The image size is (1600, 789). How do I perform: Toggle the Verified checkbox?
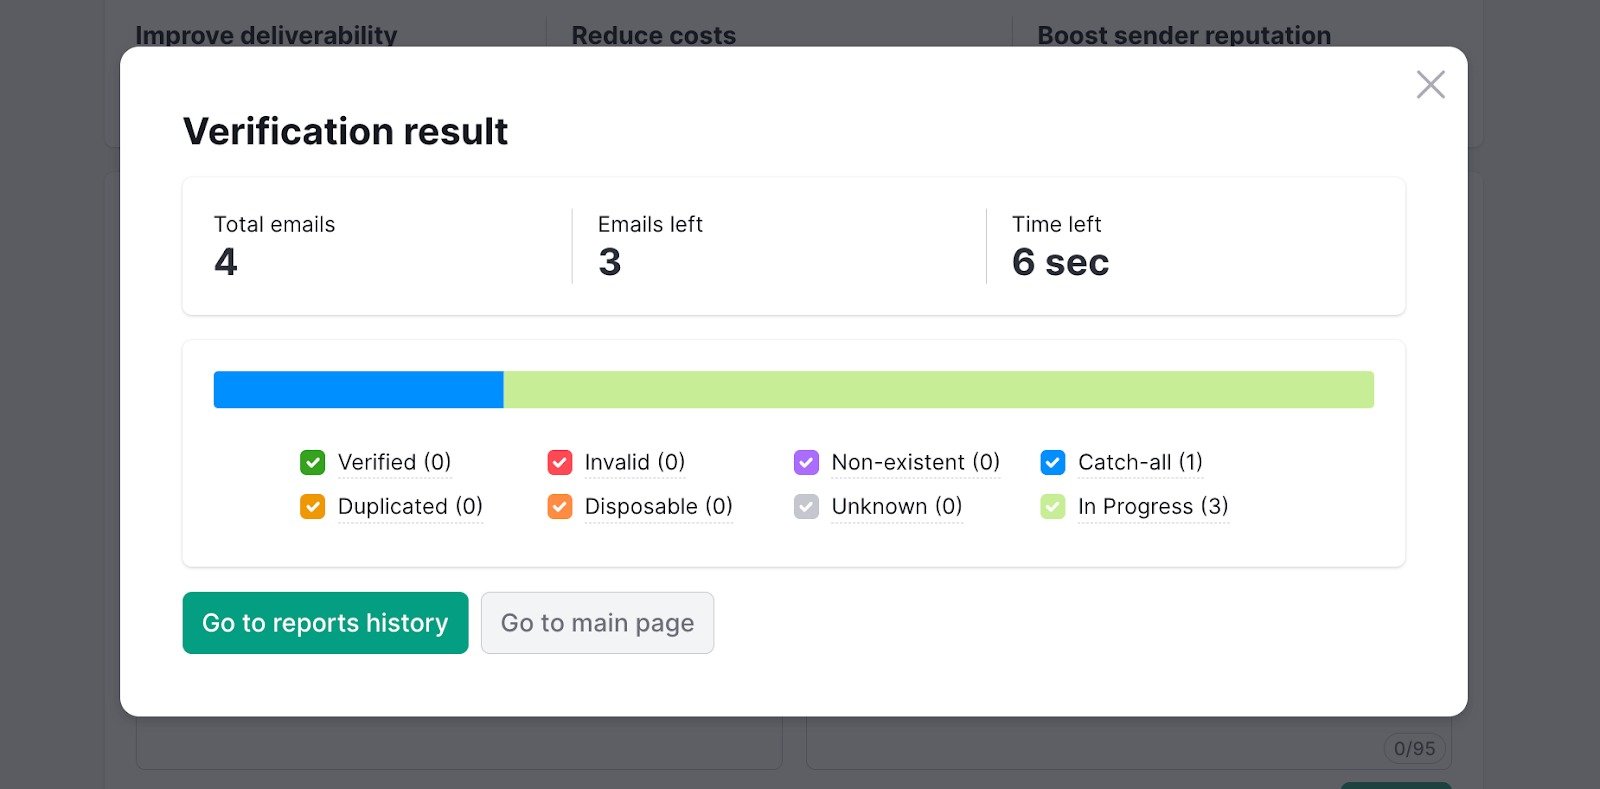(x=313, y=462)
